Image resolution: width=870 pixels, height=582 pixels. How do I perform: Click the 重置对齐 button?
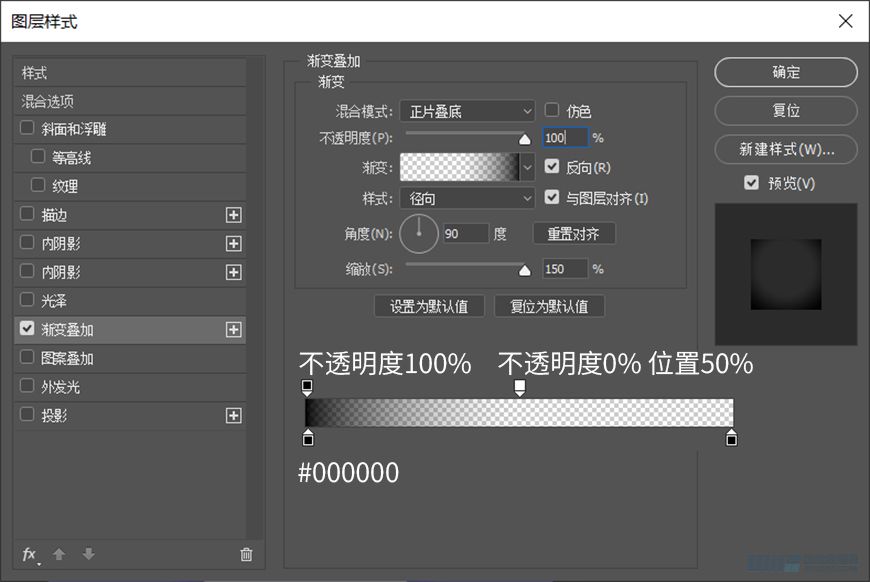pyautogui.click(x=573, y=233)
